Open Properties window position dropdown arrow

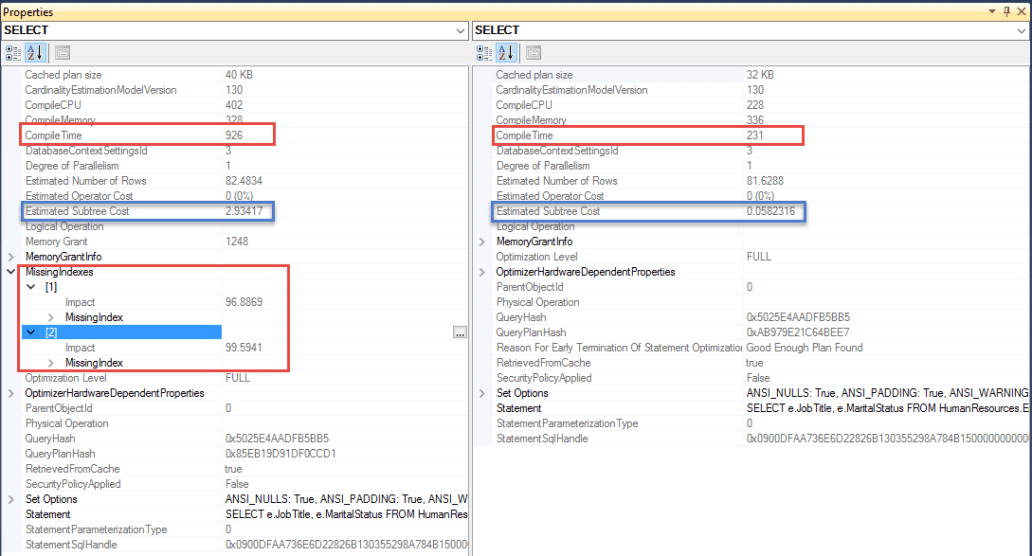click(992, 11)
